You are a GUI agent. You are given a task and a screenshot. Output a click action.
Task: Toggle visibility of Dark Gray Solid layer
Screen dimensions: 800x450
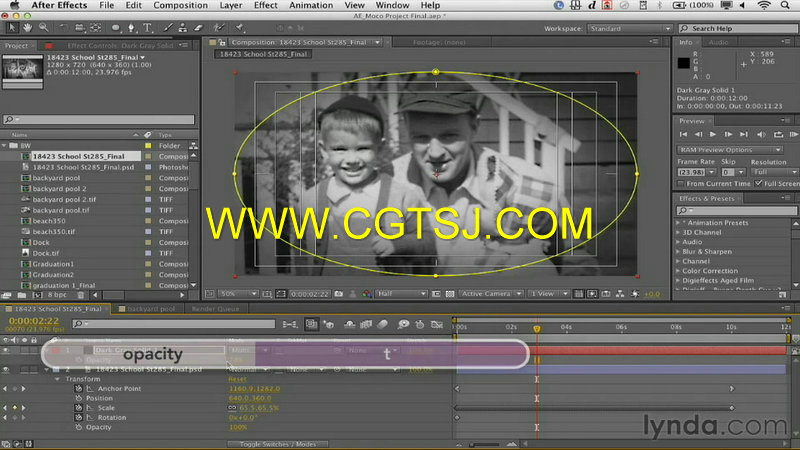[x=6, y=350]
